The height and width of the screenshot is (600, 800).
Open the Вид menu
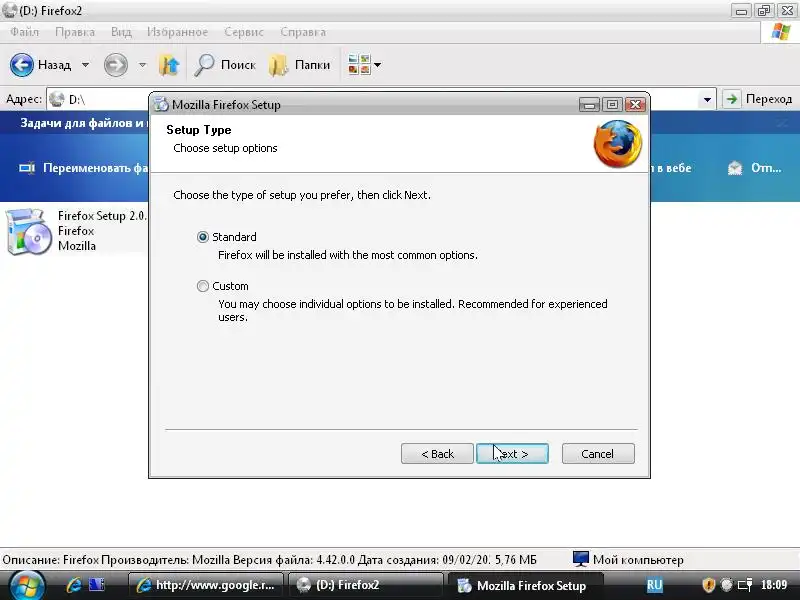coord(121,32)
